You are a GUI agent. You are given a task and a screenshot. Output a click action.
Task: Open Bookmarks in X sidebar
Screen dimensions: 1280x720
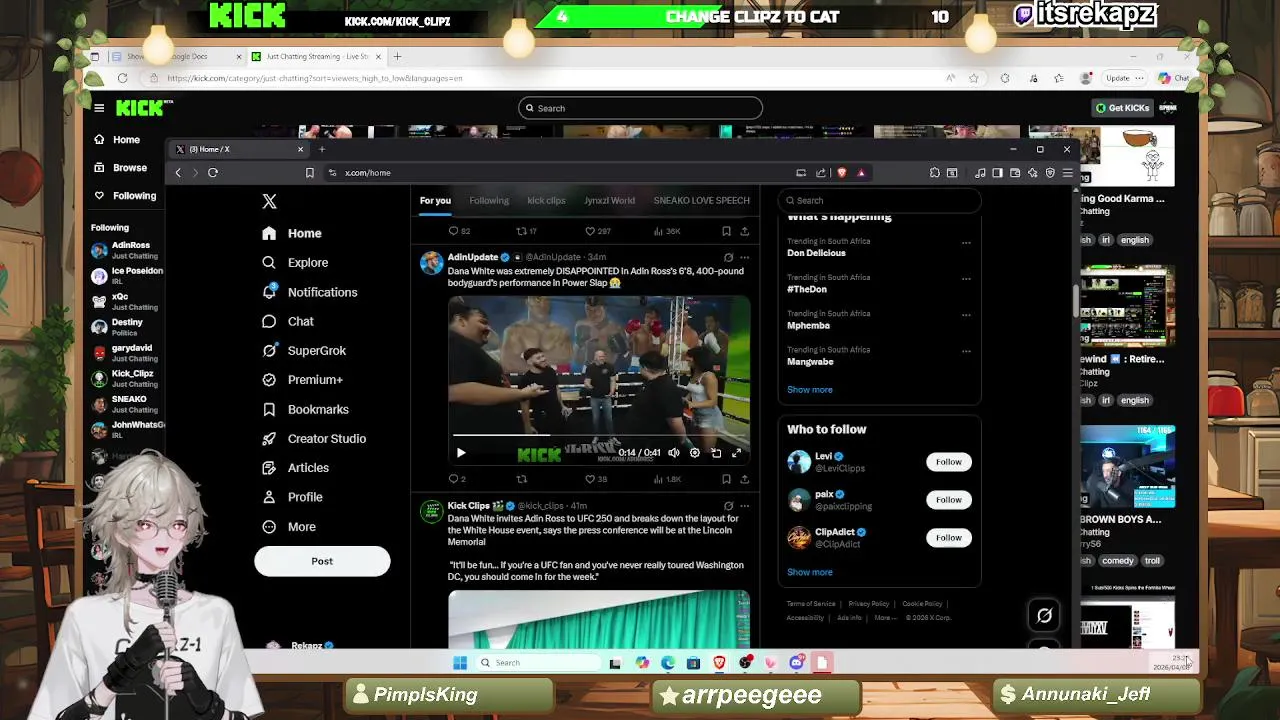(305, 409)
